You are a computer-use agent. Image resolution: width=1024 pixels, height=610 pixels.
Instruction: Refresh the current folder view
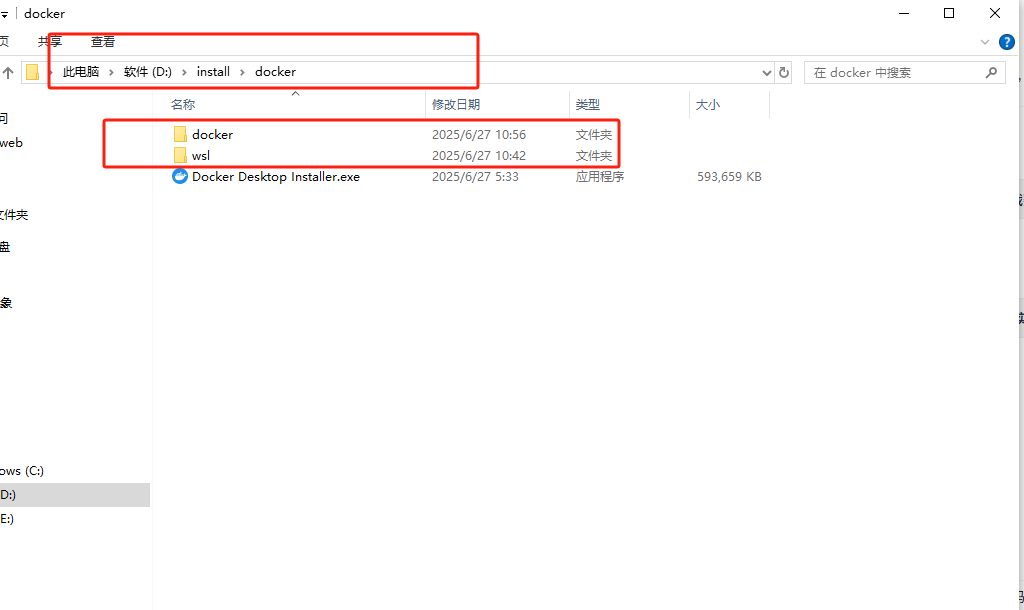(784, 72)
